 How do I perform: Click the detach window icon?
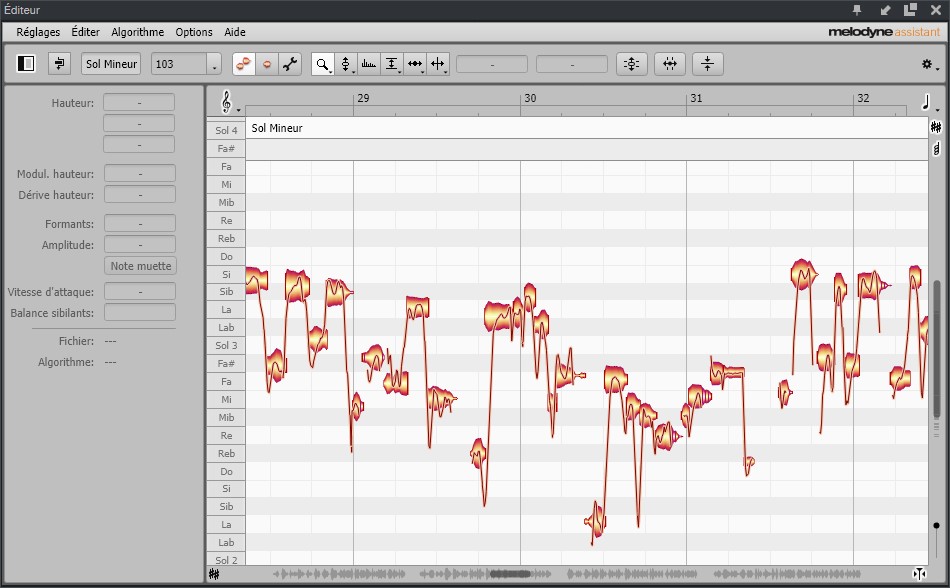910,10
